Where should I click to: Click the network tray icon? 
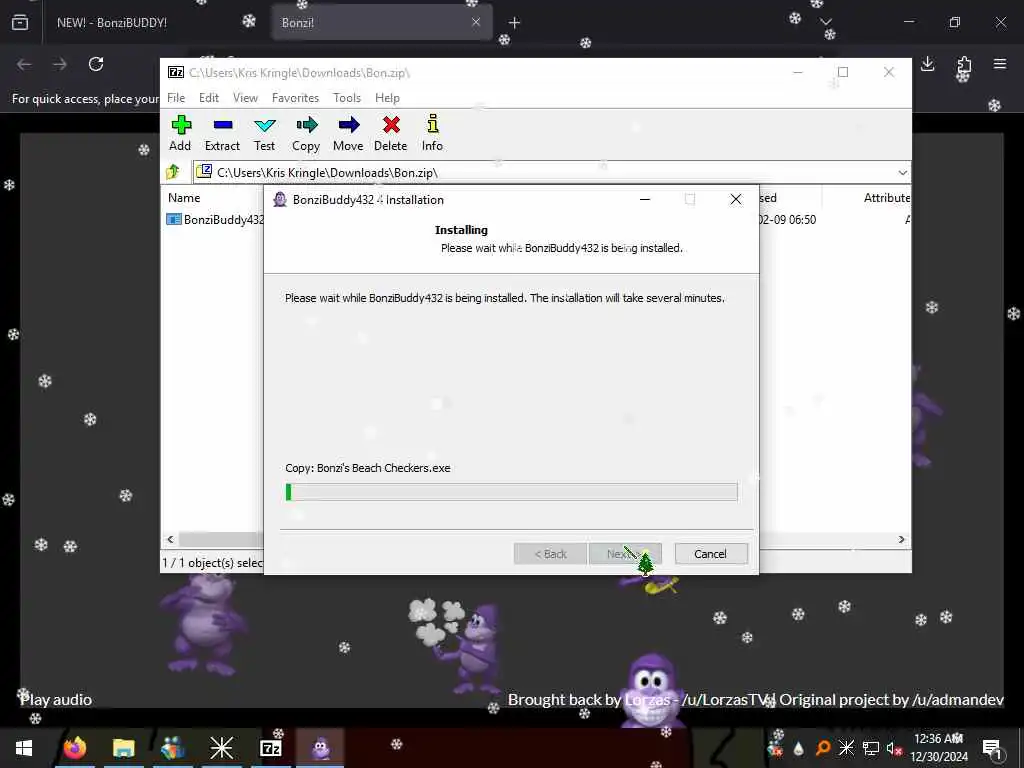871,748
